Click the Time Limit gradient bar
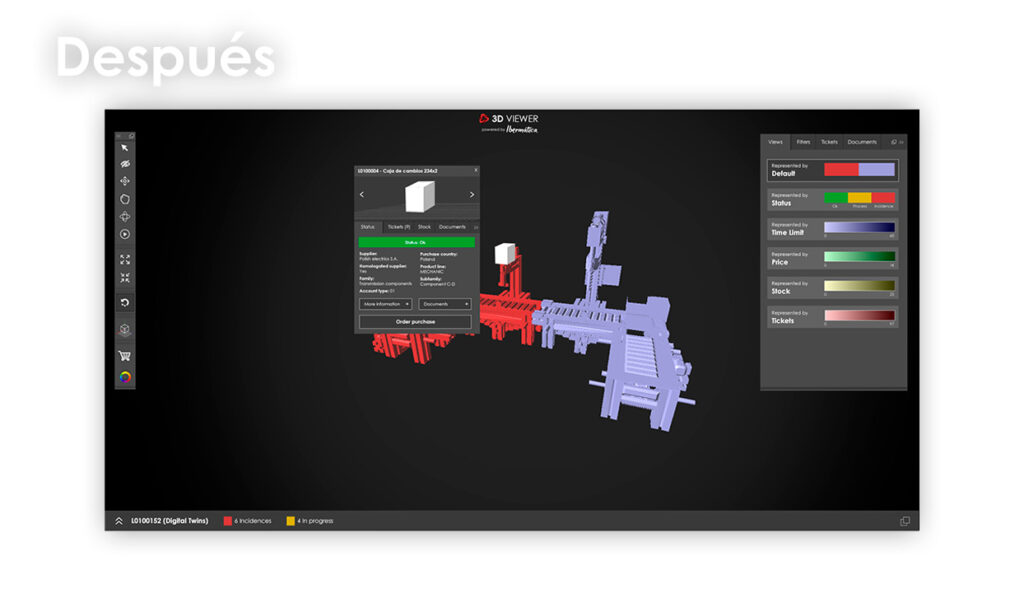 (859, 228)
